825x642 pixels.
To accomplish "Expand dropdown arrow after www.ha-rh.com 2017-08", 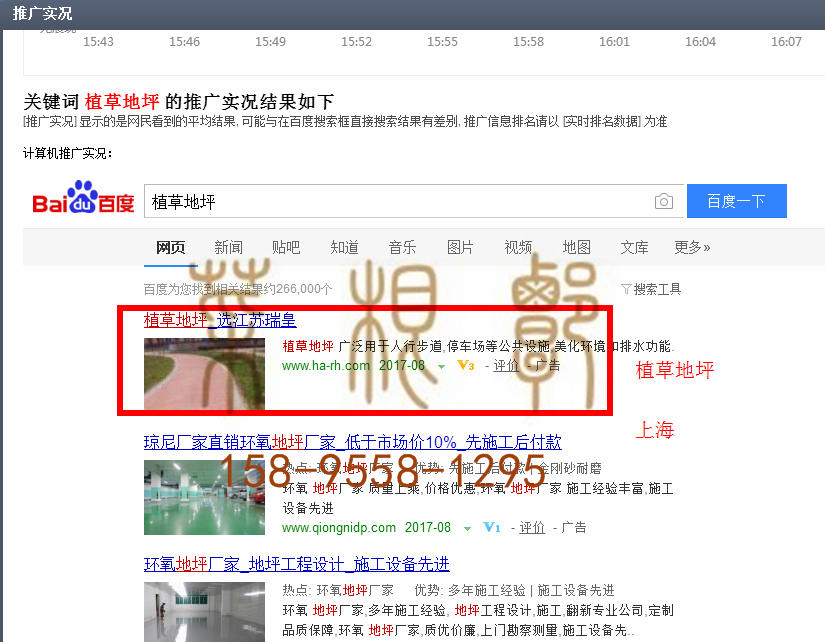I will pos(441,366).
